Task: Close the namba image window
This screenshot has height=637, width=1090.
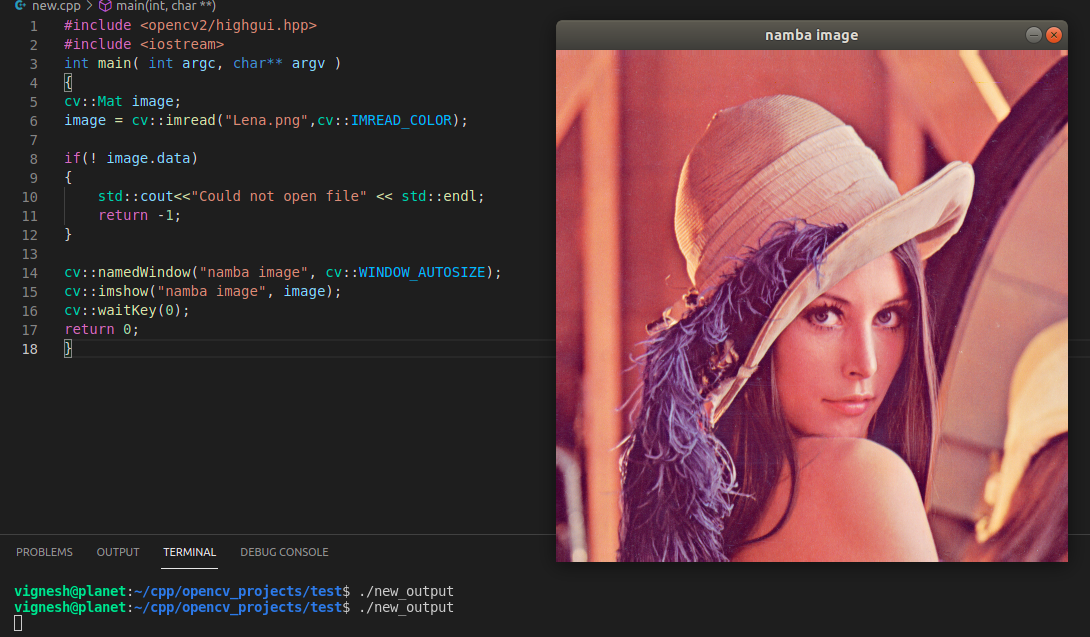Action: click(1054, 35)
